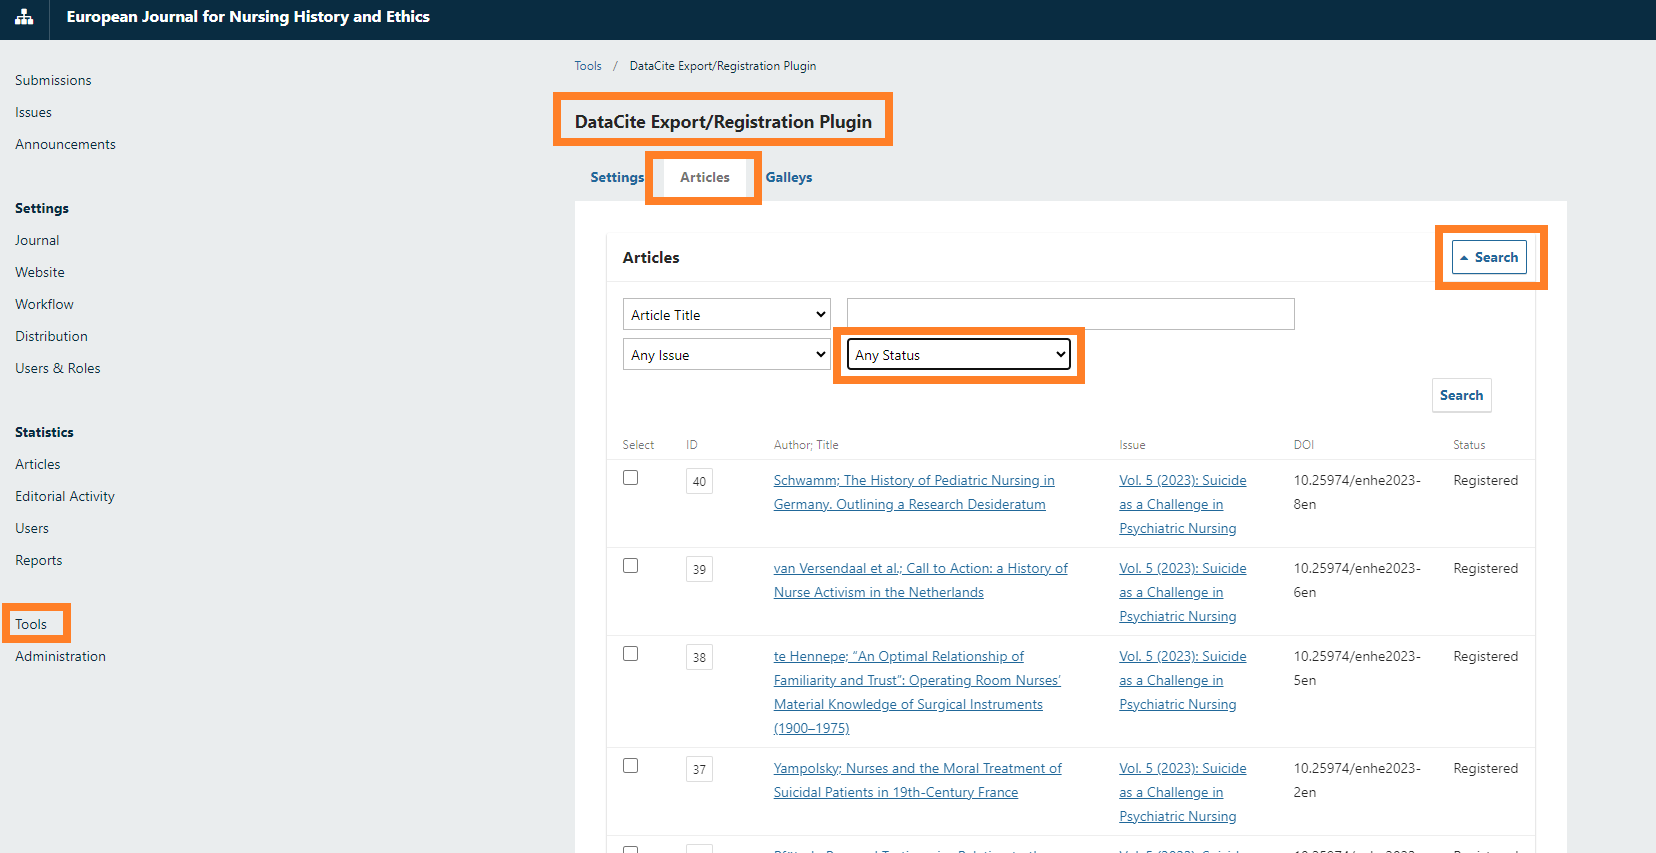Collapse the Search panel toggle at top right
Screen dimensions: 1656x853
1489,257
